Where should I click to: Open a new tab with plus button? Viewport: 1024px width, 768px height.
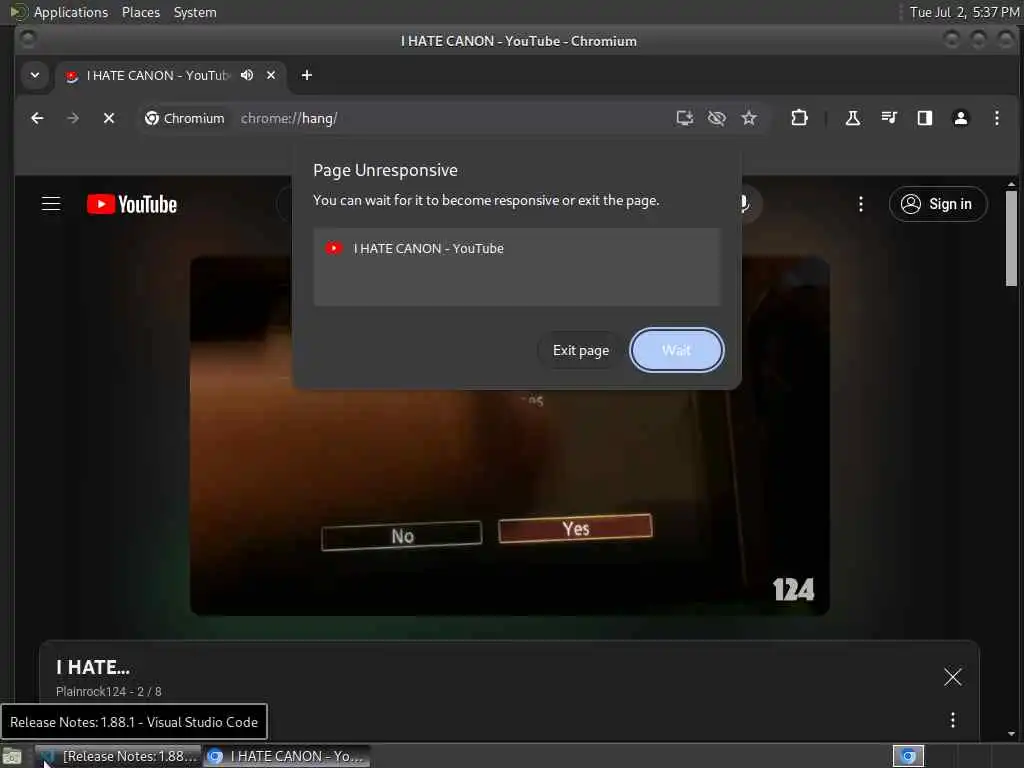coord(306,75)
